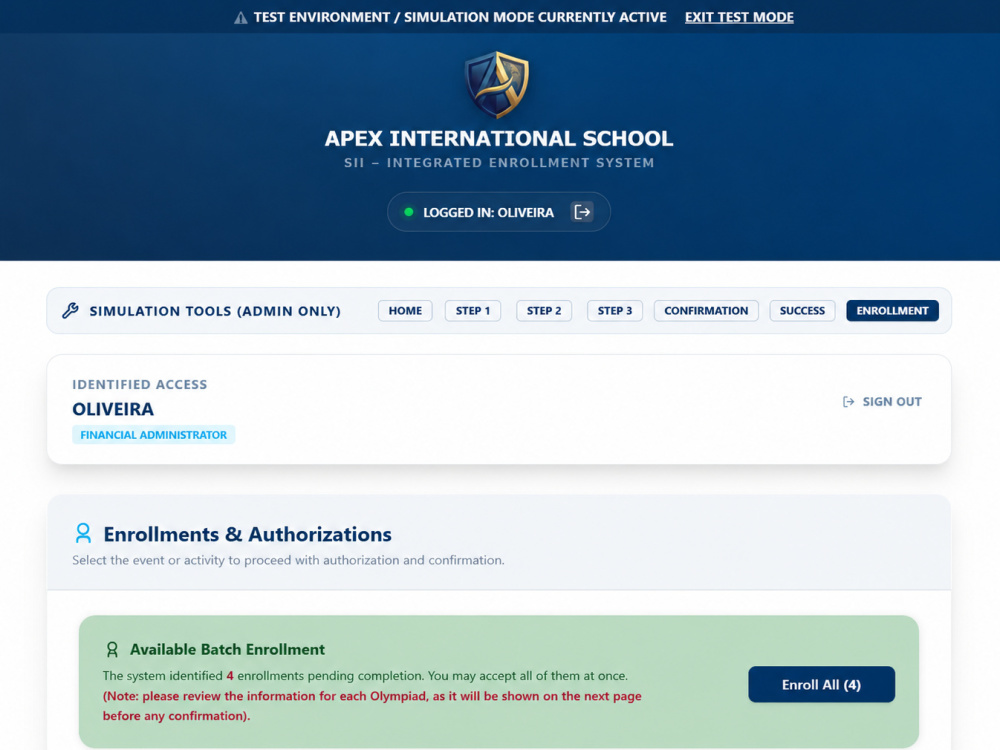Click the FINANCIAL ADMINISTRATOR role badge
Screen dimensions: 1000x750
point(154,434)
